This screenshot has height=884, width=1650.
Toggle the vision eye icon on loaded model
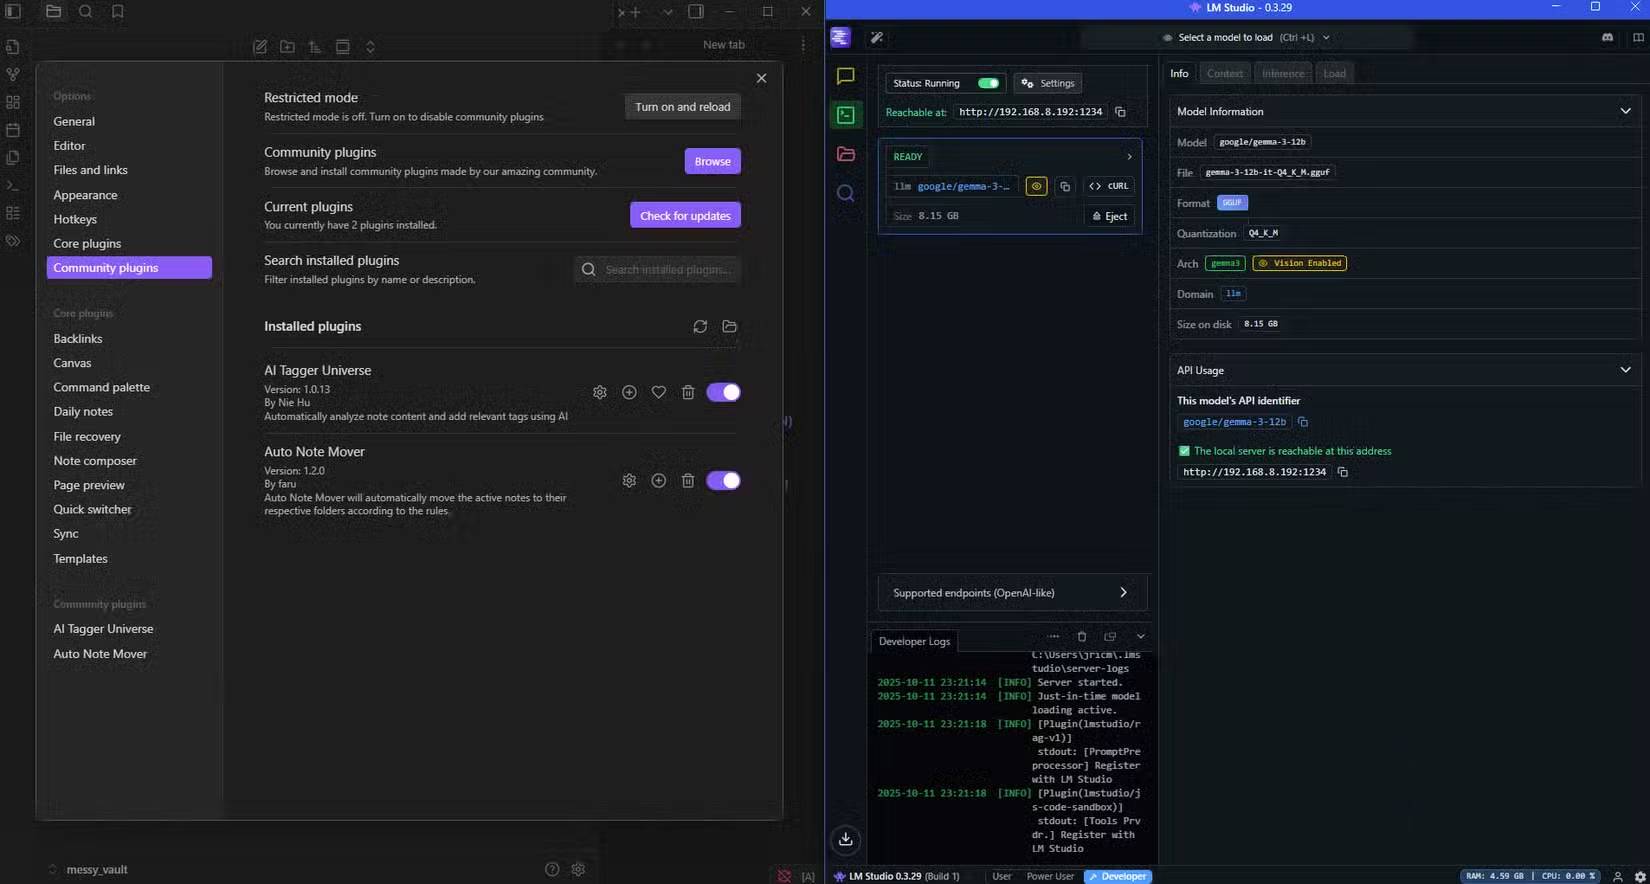[1036, 186]
